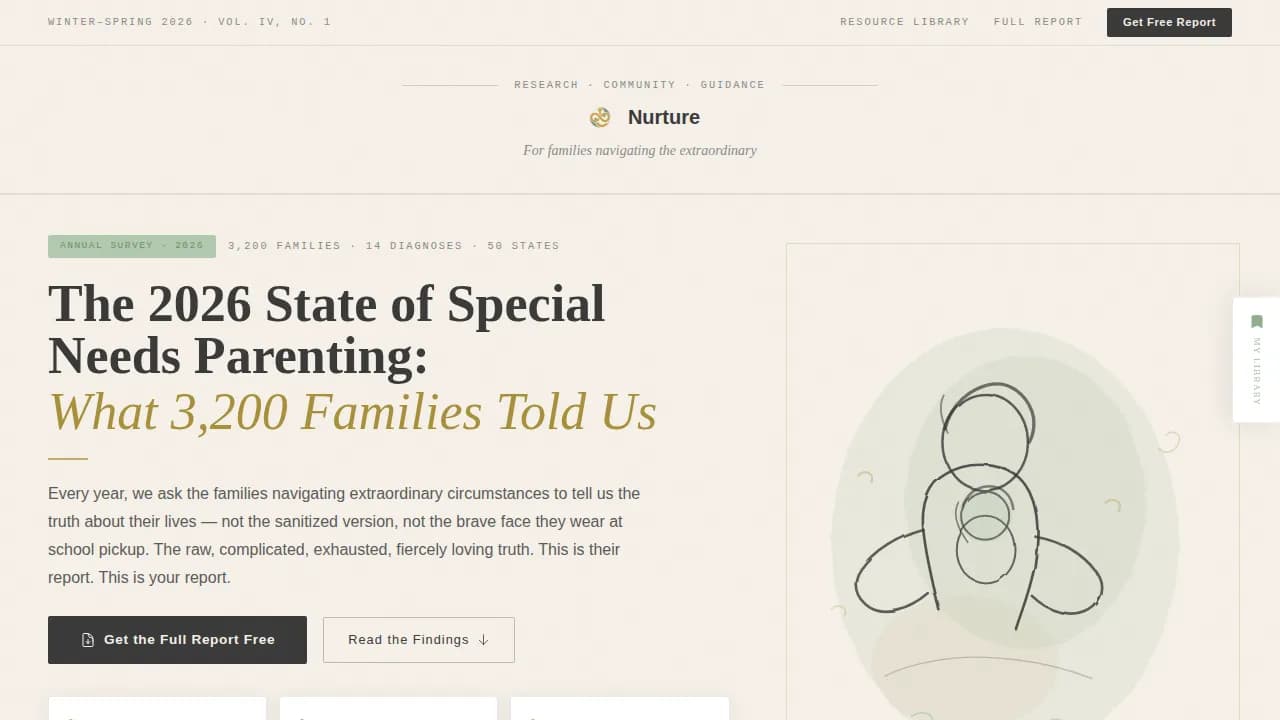
Task: Click the 50 States stat text
Action: [523, 246]
